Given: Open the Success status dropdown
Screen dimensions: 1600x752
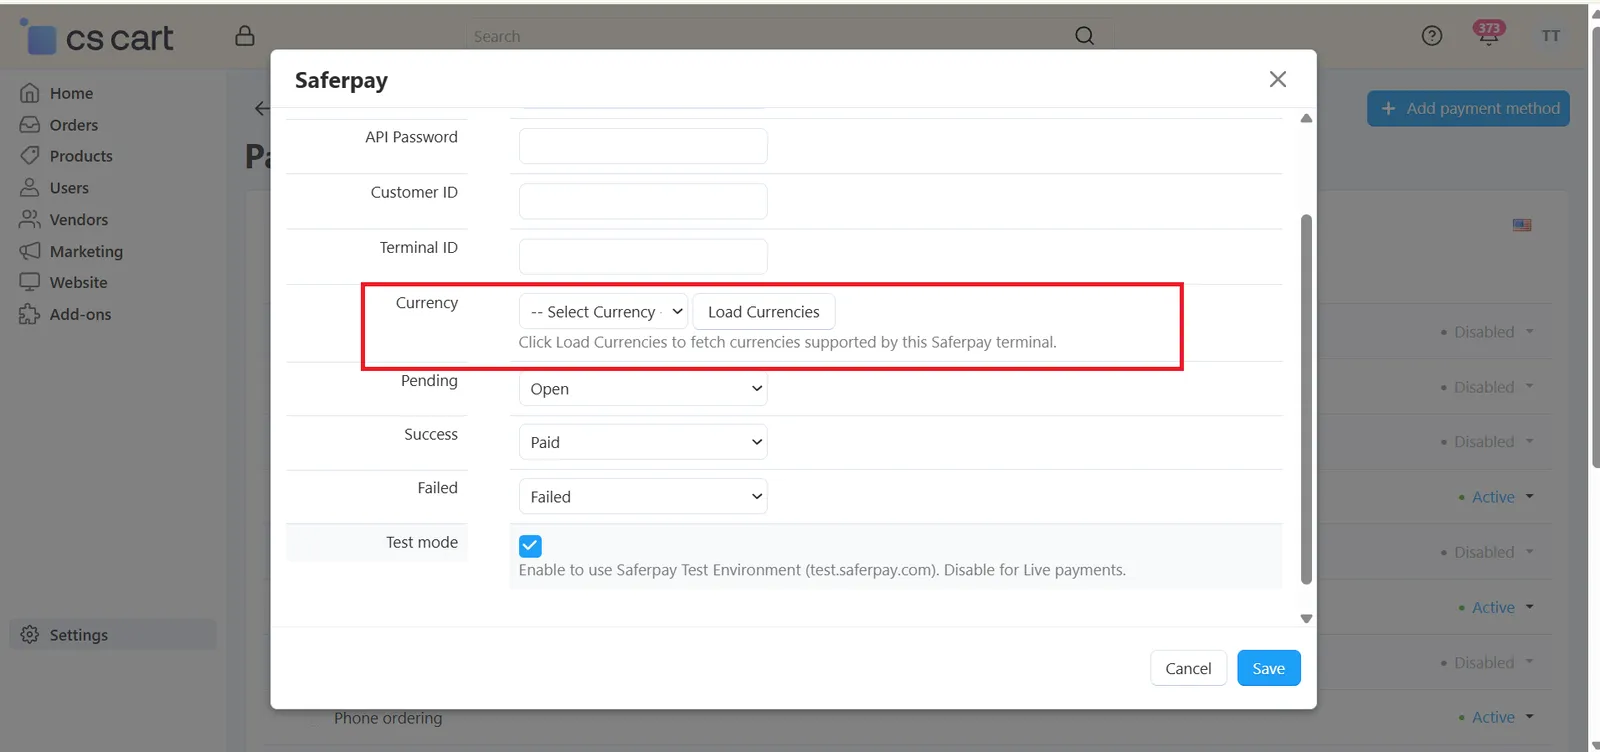Looking at the screenshot, I should pos(643,442).
